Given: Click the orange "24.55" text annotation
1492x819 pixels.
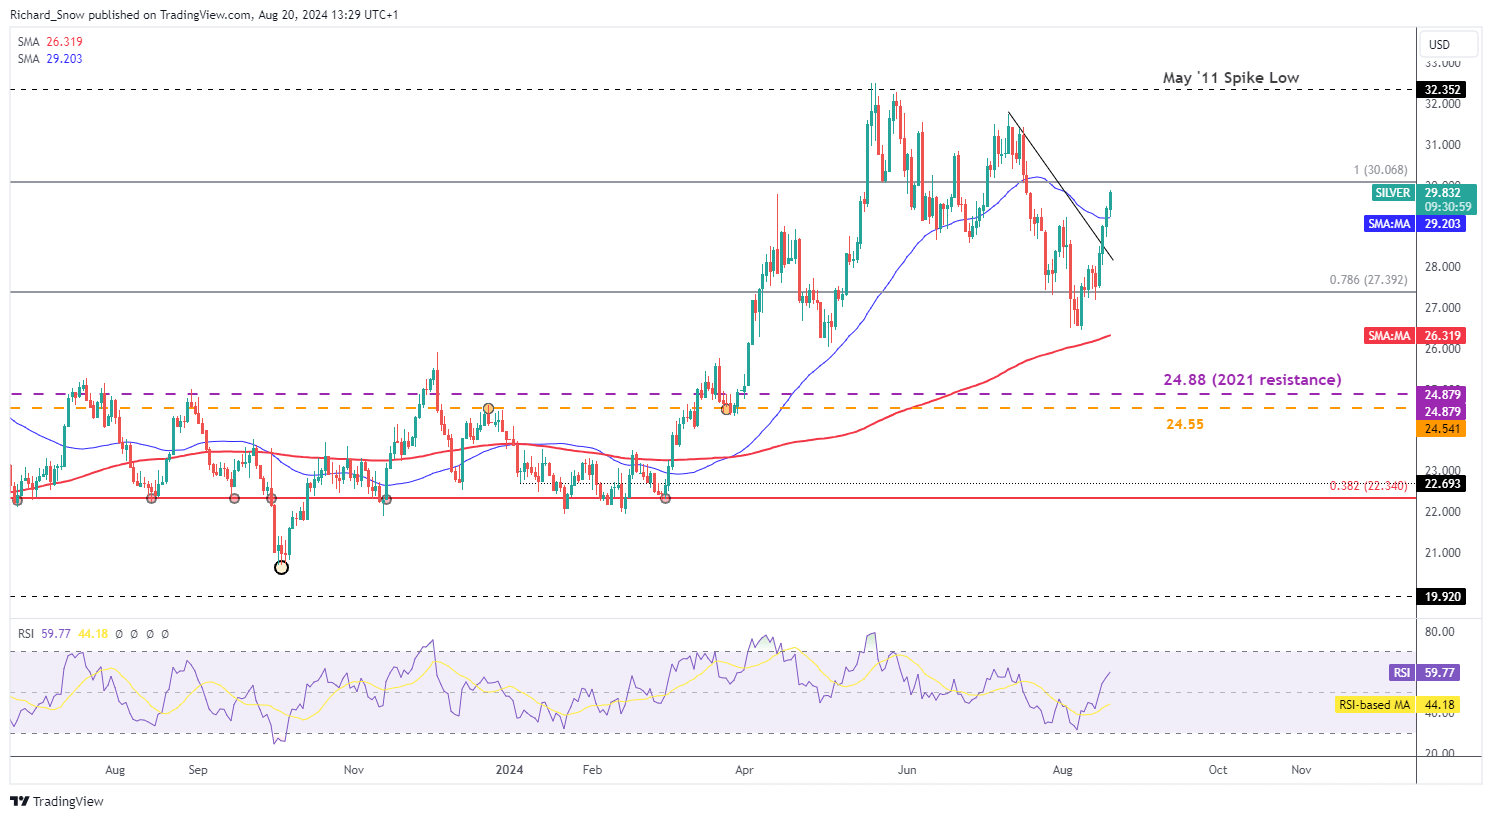Looking at the screenshot, I should (1185, 424).
